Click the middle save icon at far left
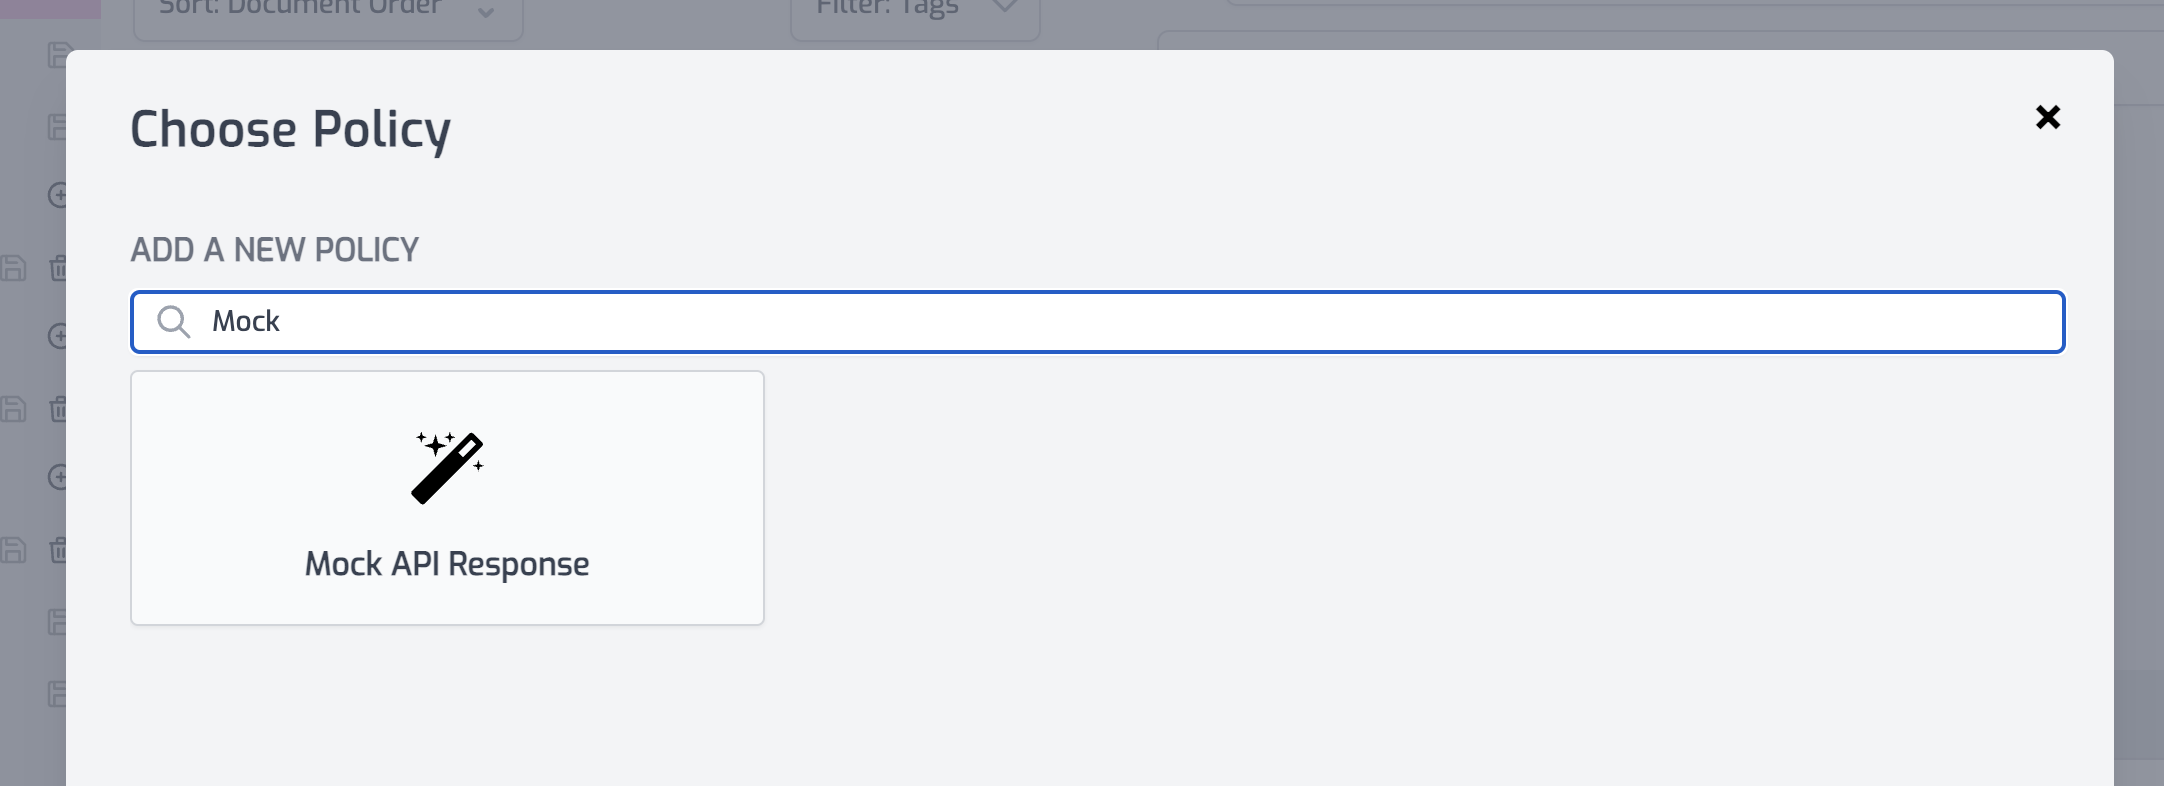 click(x=13, y=409)
